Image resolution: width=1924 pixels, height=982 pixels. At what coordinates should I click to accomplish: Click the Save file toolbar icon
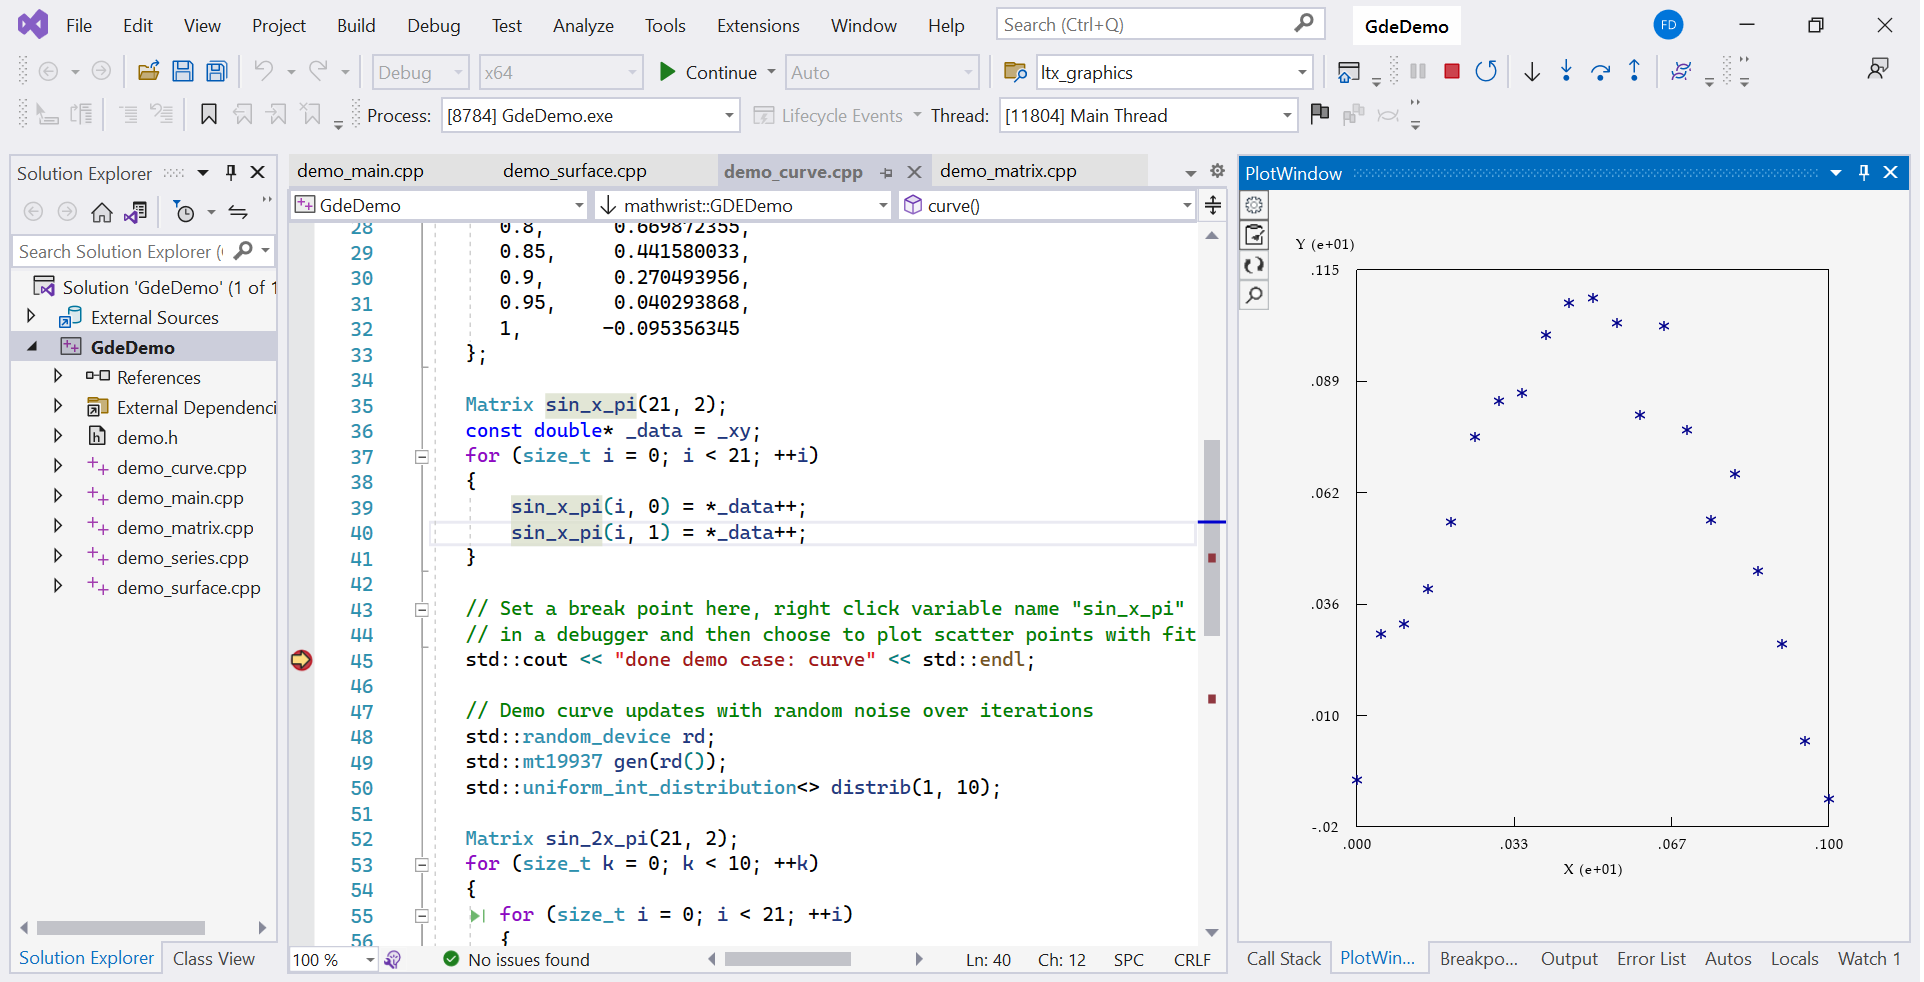click(x=183, y=71)
